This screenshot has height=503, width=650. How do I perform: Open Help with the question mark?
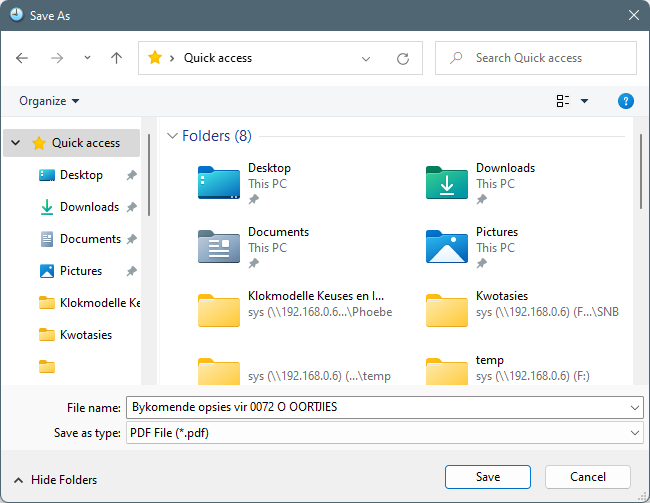(626, 101)
